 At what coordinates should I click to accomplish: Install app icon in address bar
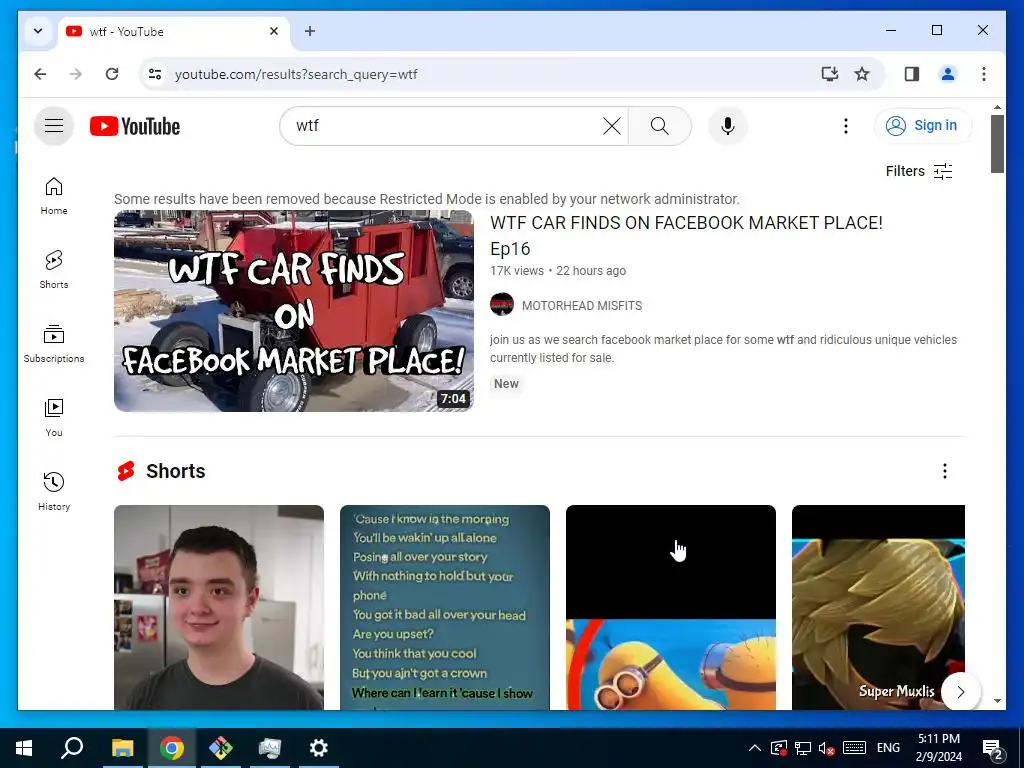pyautogui.click(x=829, y=74)
